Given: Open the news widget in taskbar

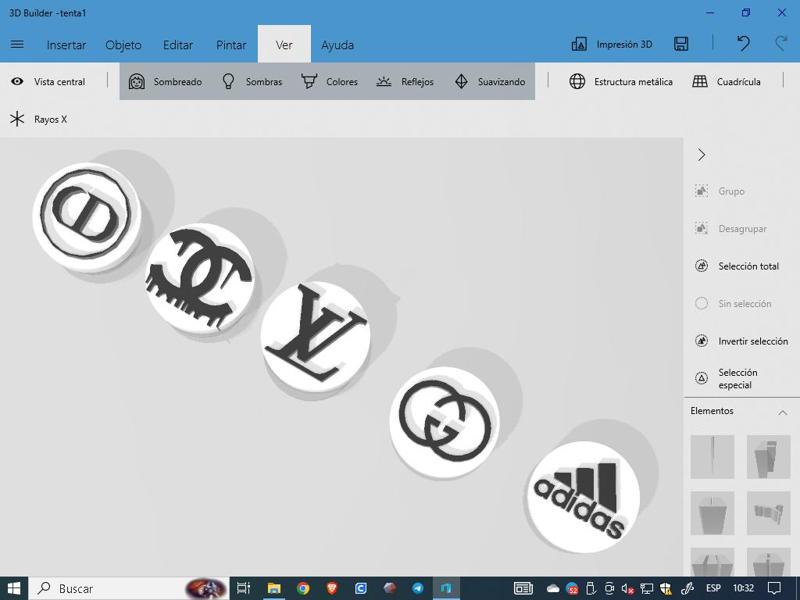Looking at the screenshot, I should [x=523, y=588].
